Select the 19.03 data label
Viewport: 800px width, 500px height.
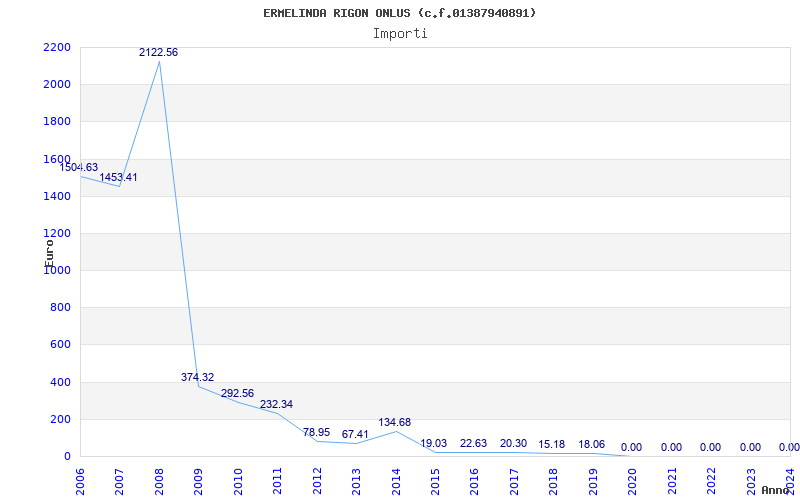(434, 443)
